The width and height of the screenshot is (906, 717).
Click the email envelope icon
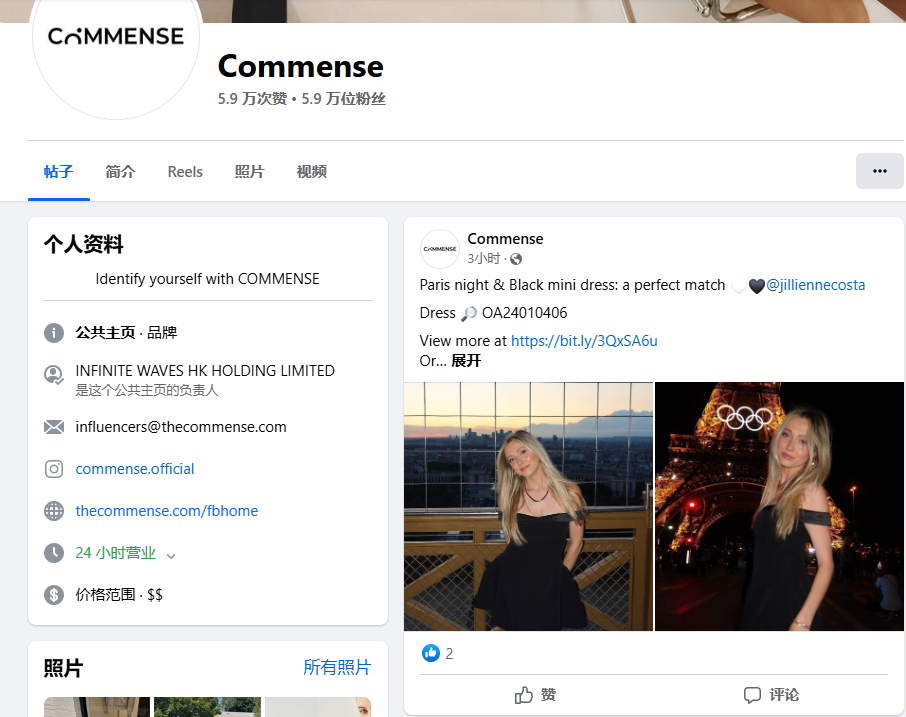(x=54, y=427)
